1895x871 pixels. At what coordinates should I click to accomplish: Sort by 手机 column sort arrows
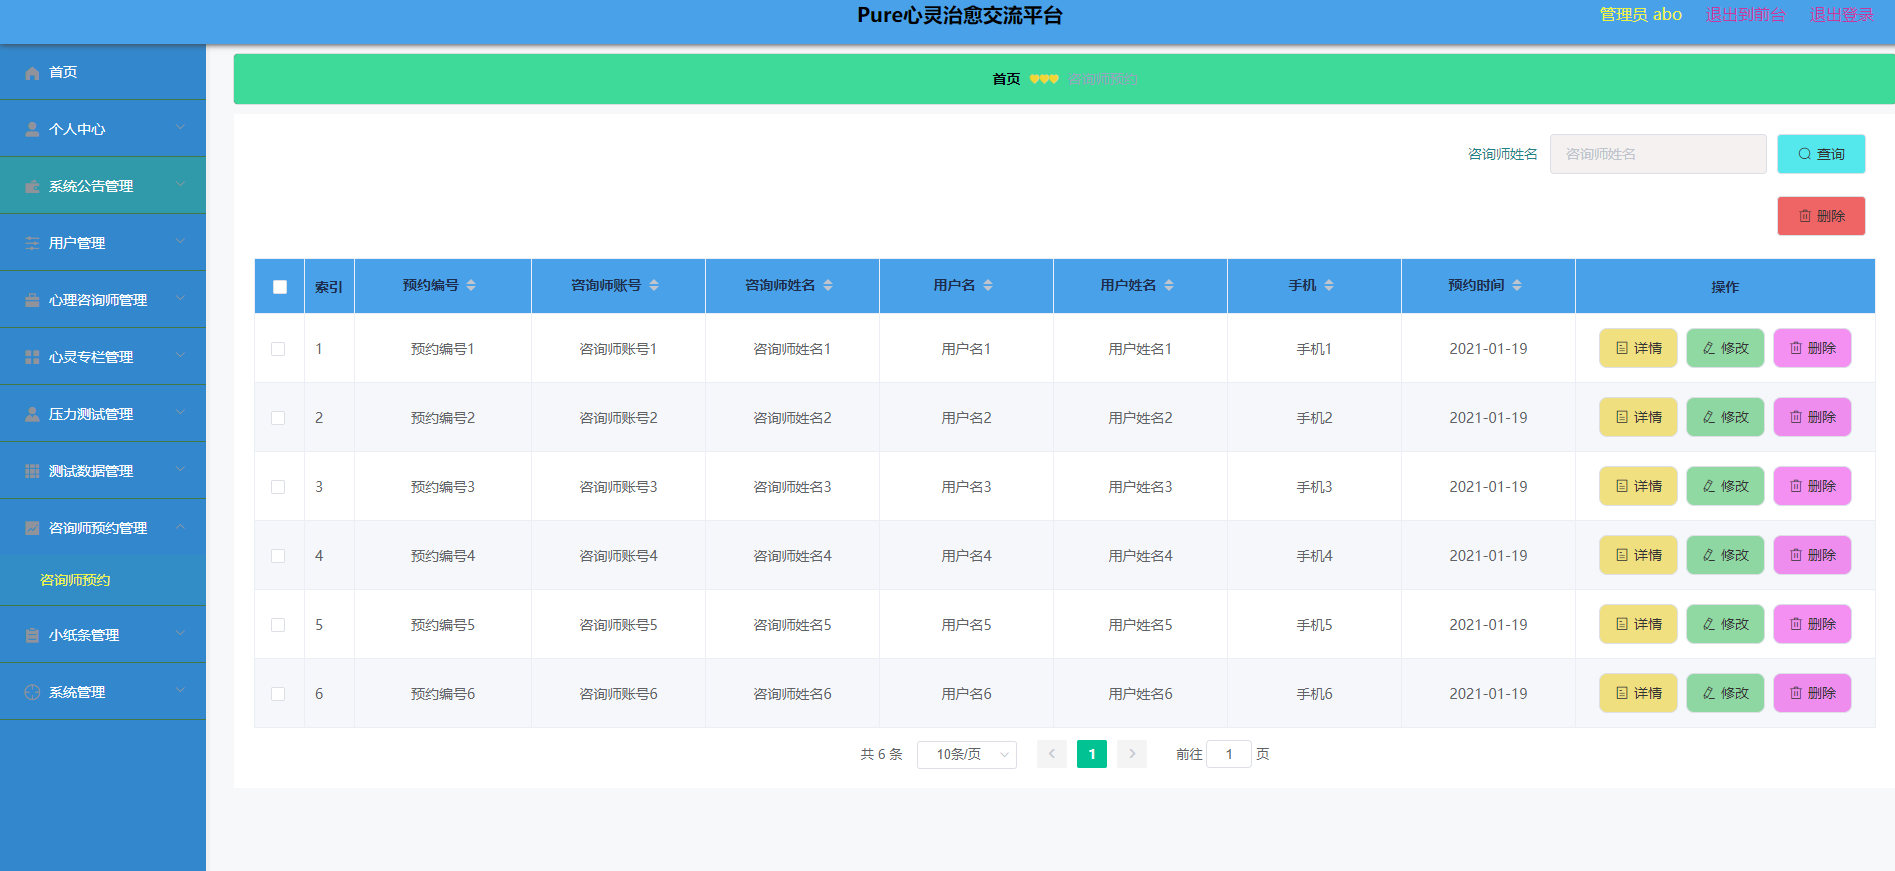(1329, 286)
